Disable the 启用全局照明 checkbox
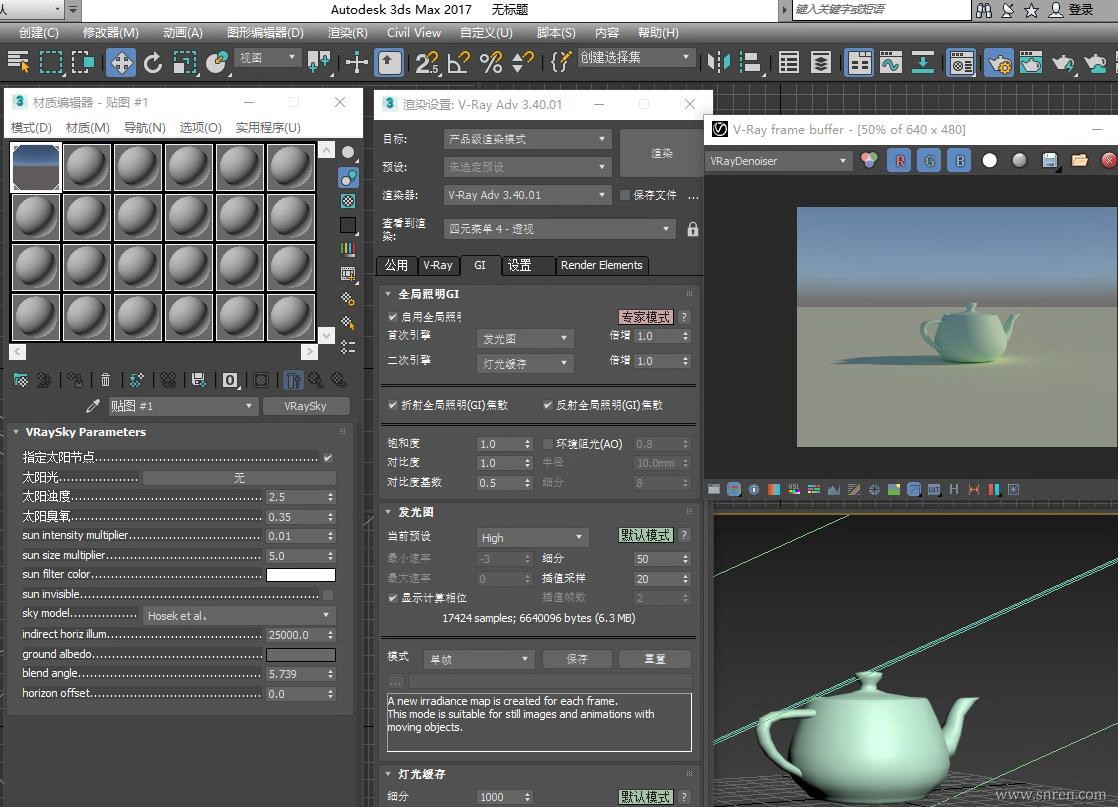Viewport: 1118px width, 807px height. pyautogui.click(x=393, y=317)
